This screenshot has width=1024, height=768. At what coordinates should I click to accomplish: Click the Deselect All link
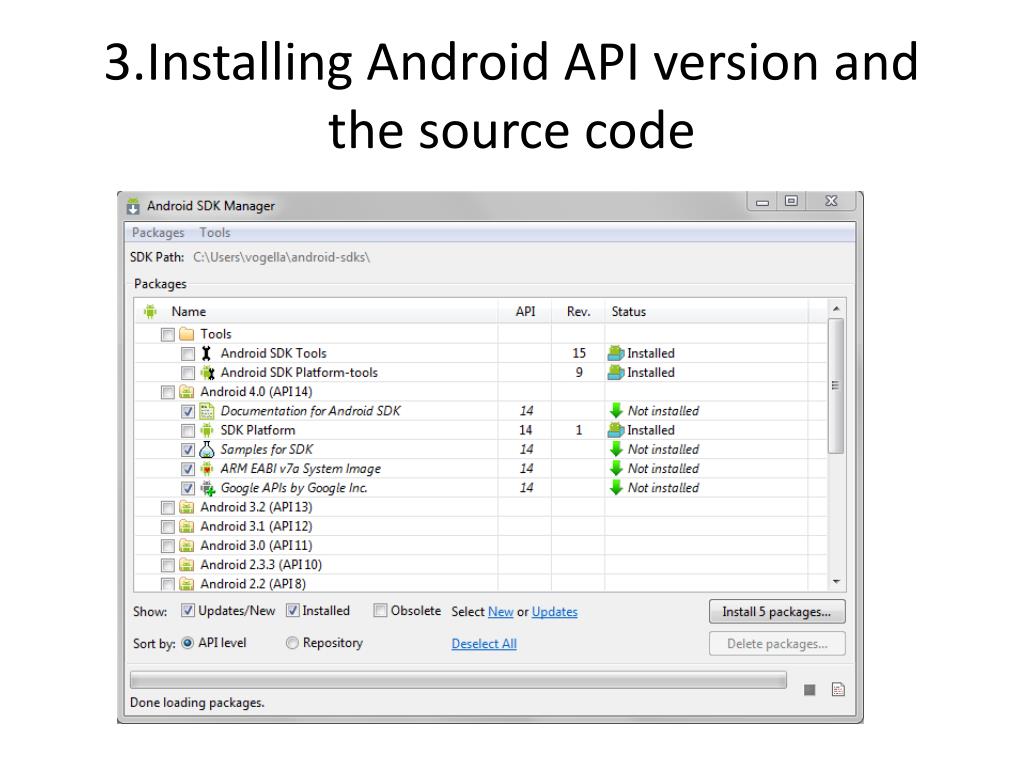[x=484, y=644]
